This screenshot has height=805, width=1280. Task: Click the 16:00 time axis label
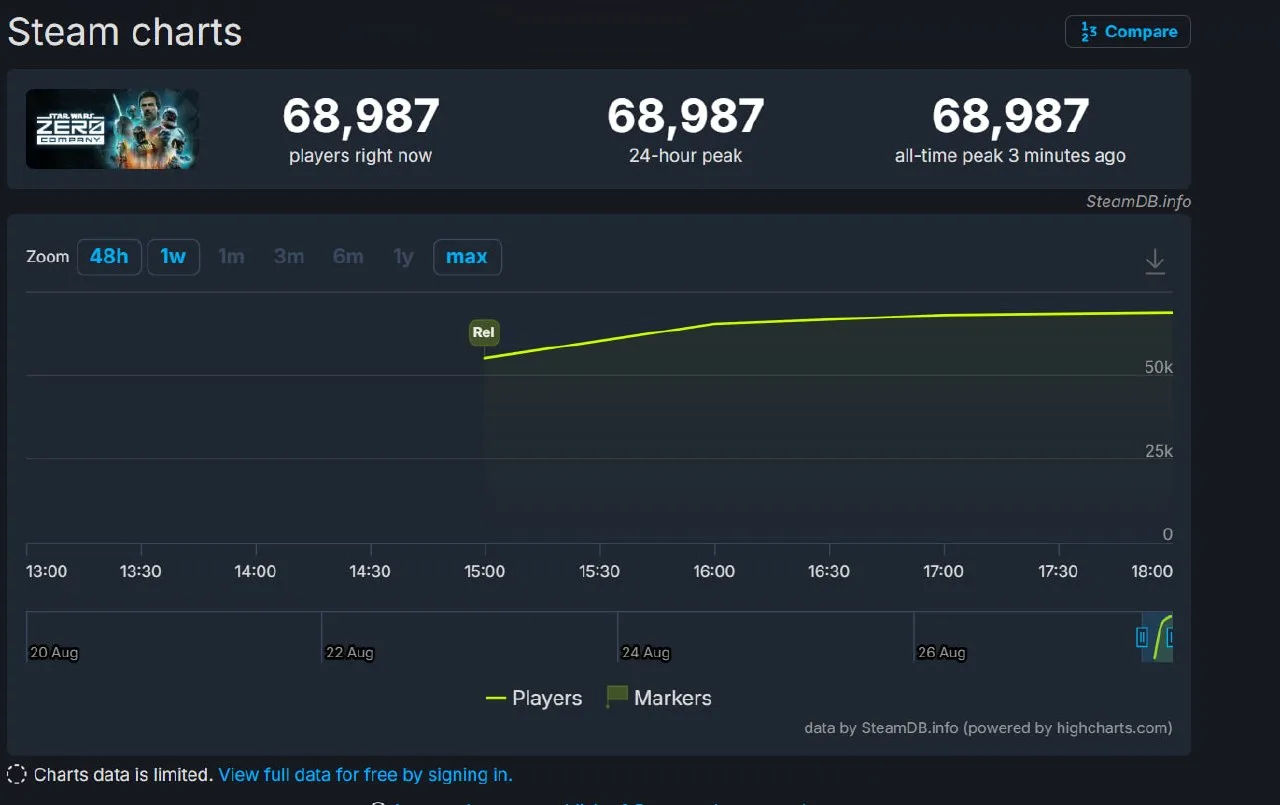pos(714,572)
